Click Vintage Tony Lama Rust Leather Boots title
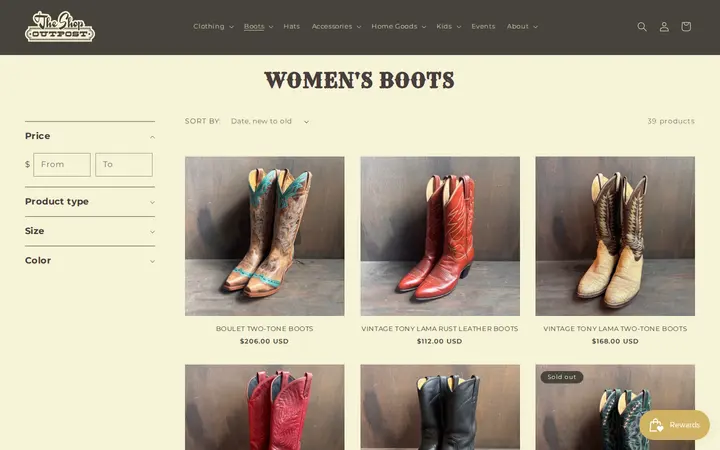Image resolution: width=720 pixels, height=450 pixels. (440, 329)
